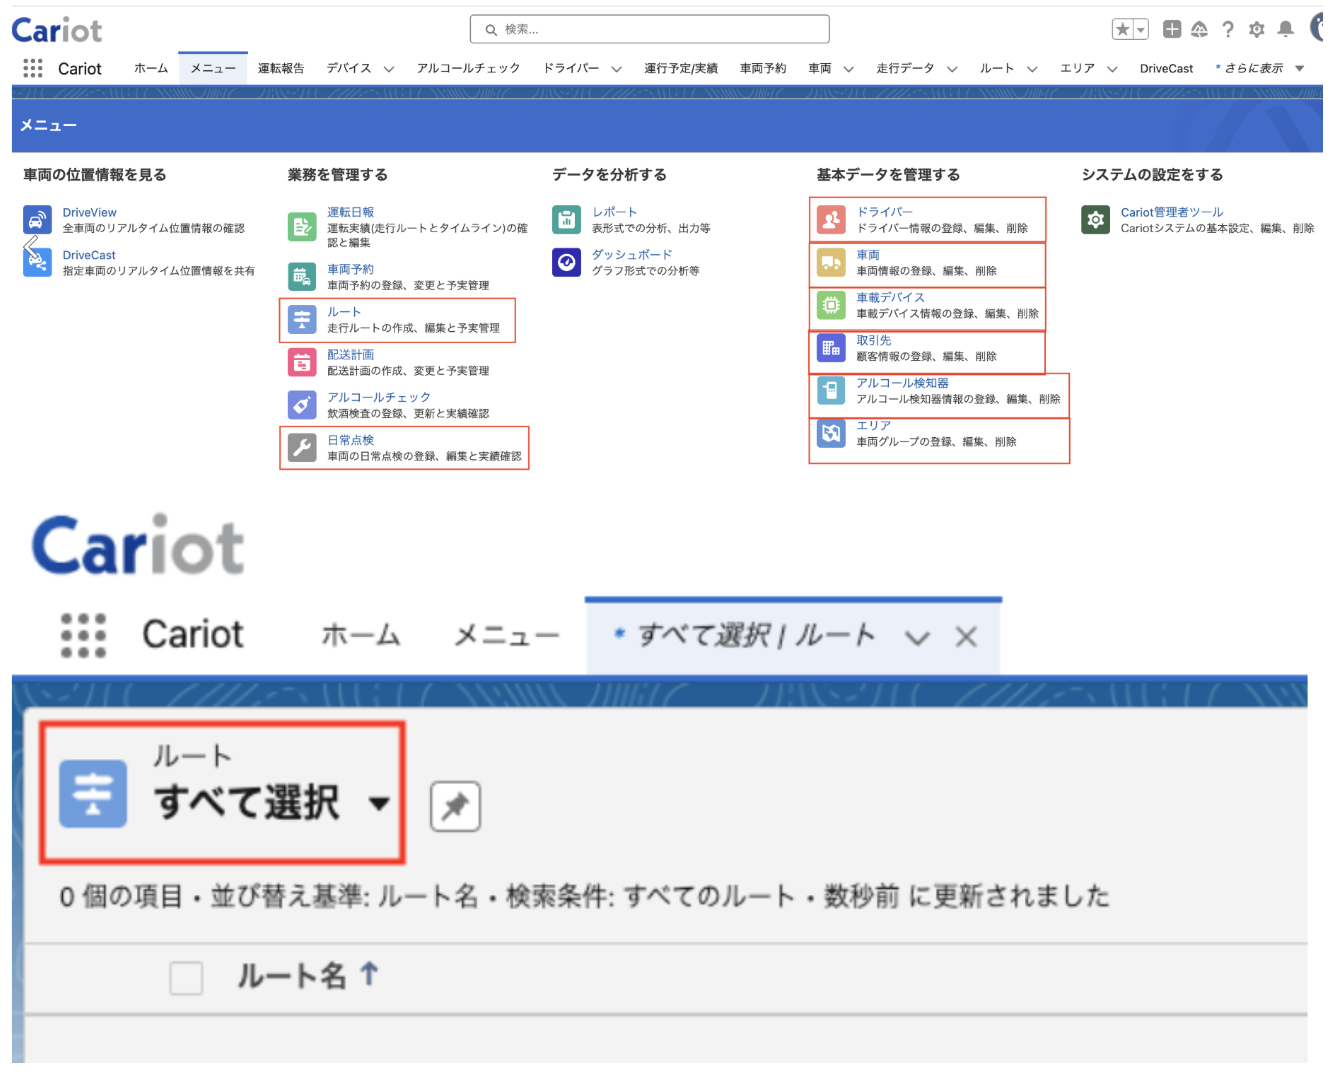Click the 車載デバイス chip icon

[831, 305]
